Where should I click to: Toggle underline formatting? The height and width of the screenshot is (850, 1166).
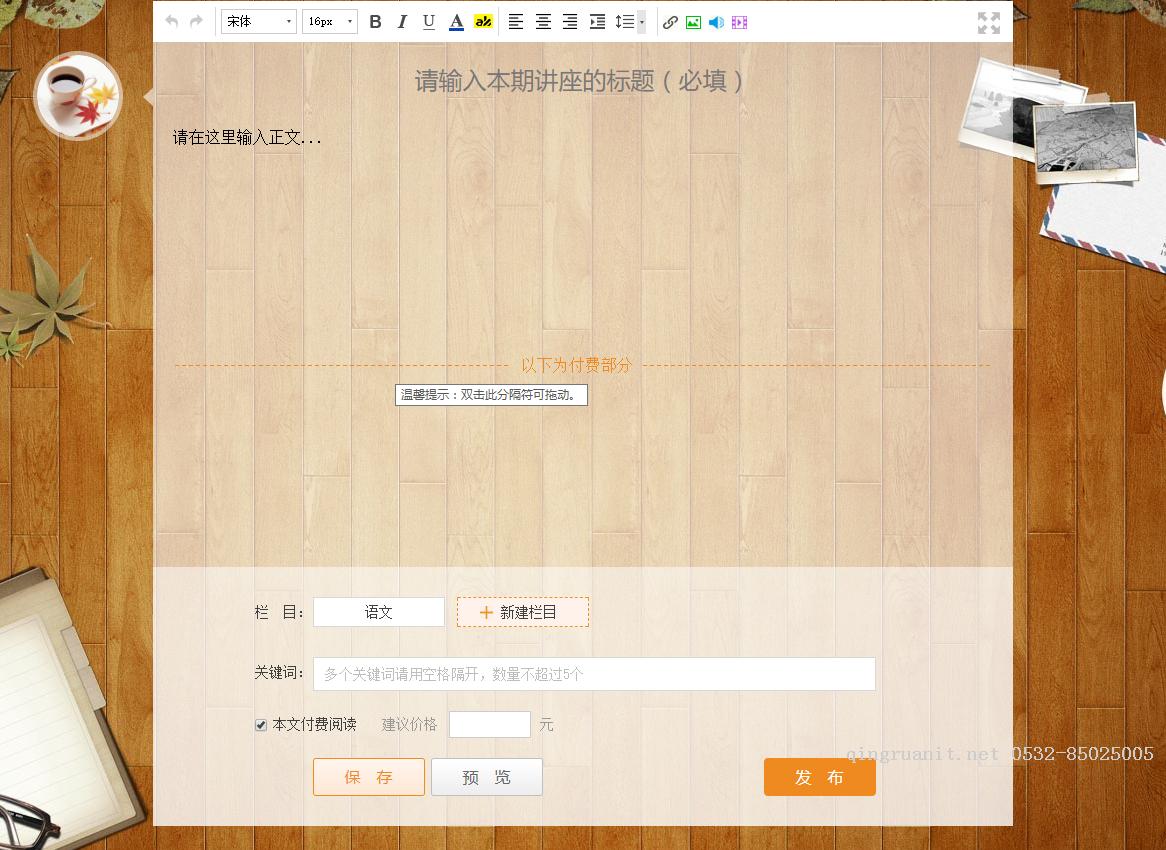tap(428, 21)
